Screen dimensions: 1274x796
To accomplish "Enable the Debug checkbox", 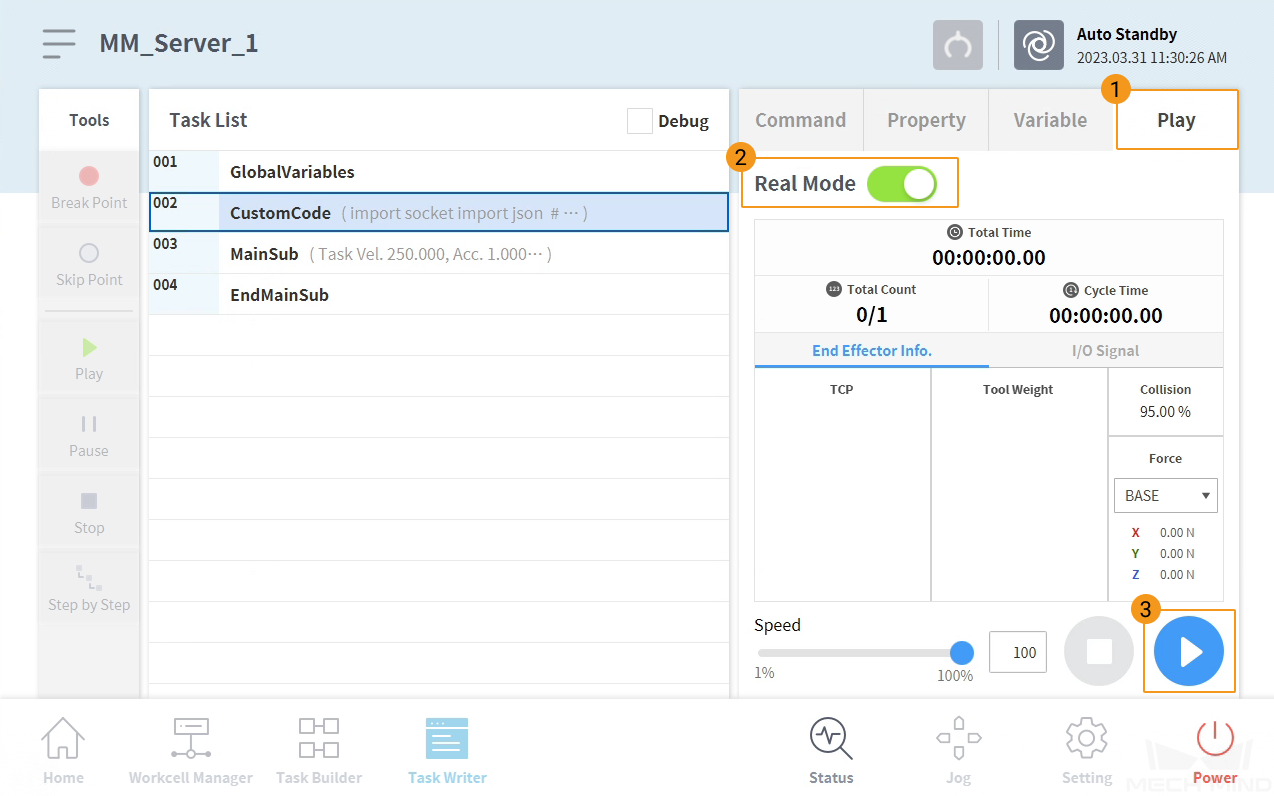I will (x=640, y=121).
